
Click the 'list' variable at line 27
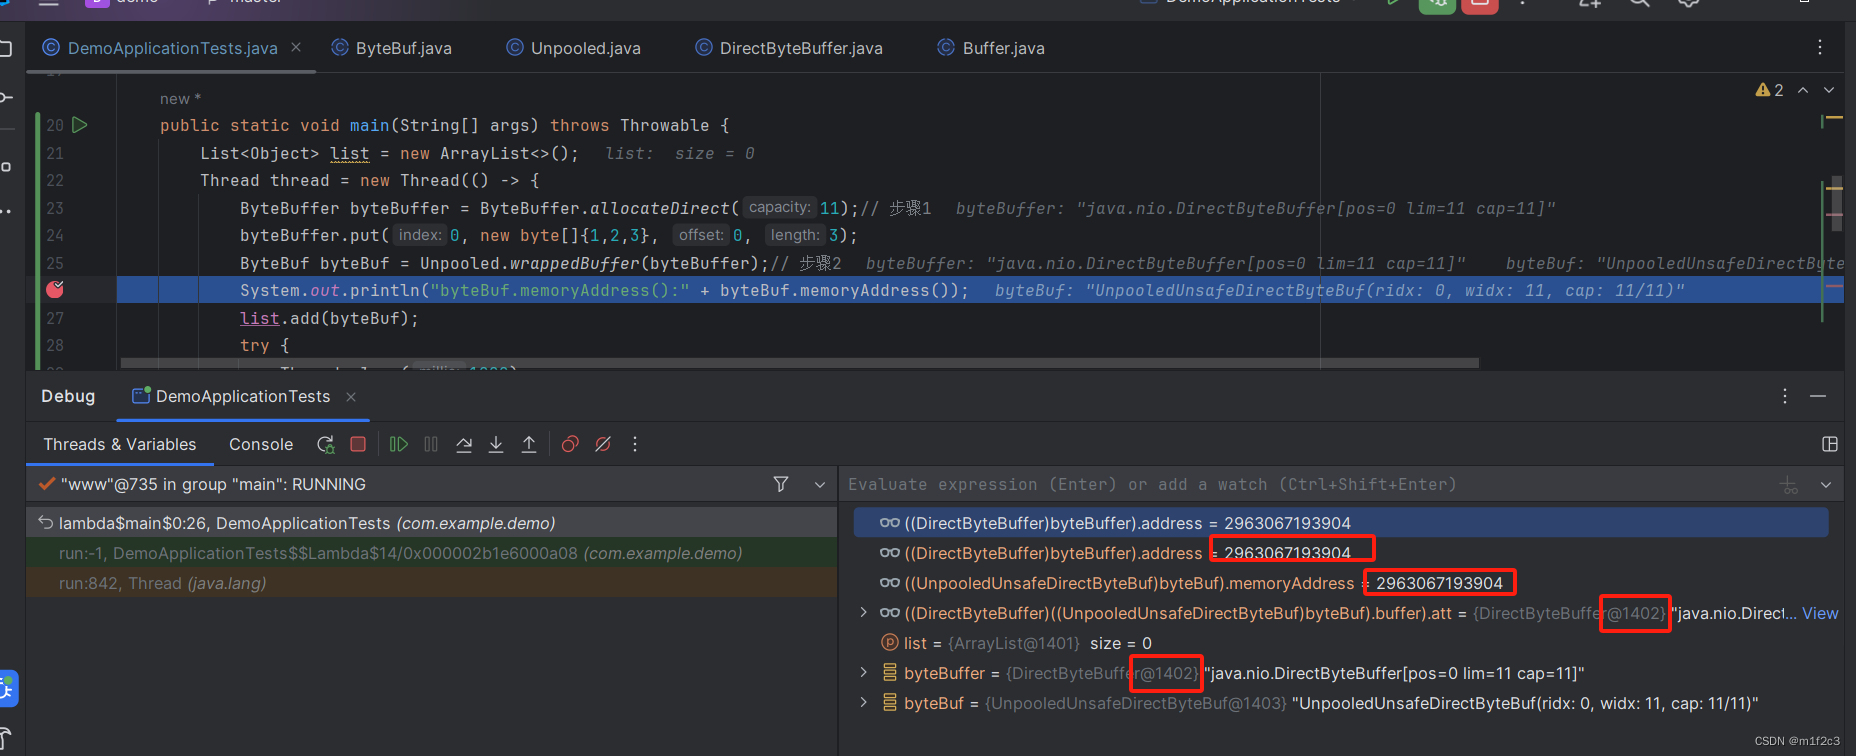(x=260, y=318)
